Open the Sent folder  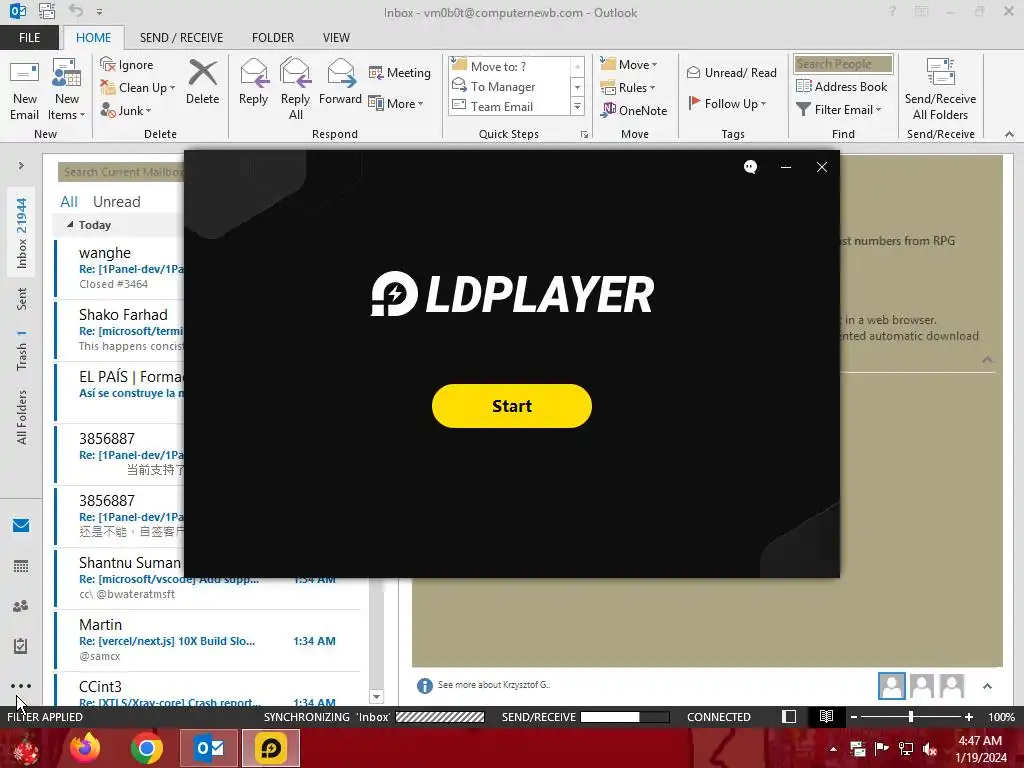tap(22, 298)
